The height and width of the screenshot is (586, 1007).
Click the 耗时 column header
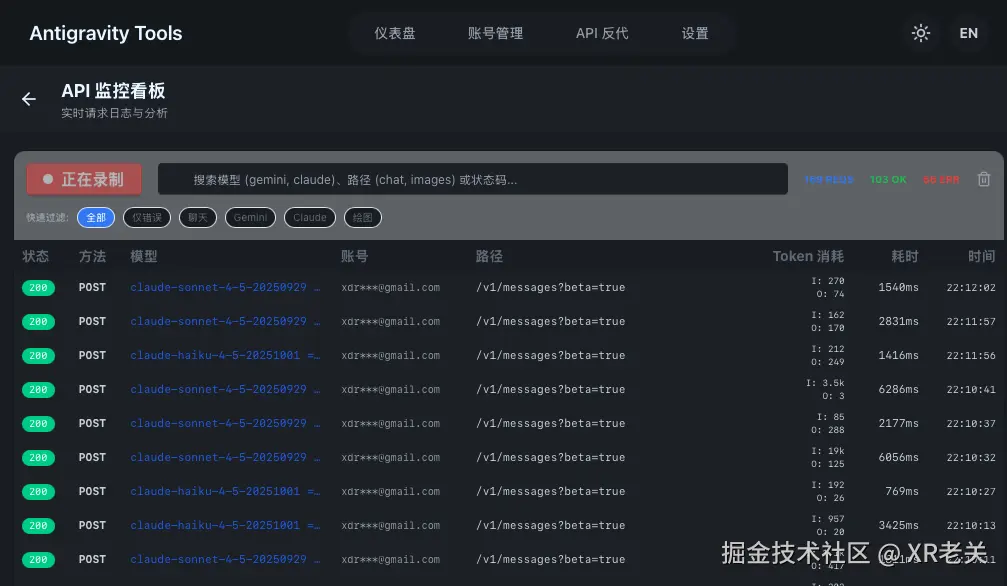pyautogui.click(x=905, y=256)
